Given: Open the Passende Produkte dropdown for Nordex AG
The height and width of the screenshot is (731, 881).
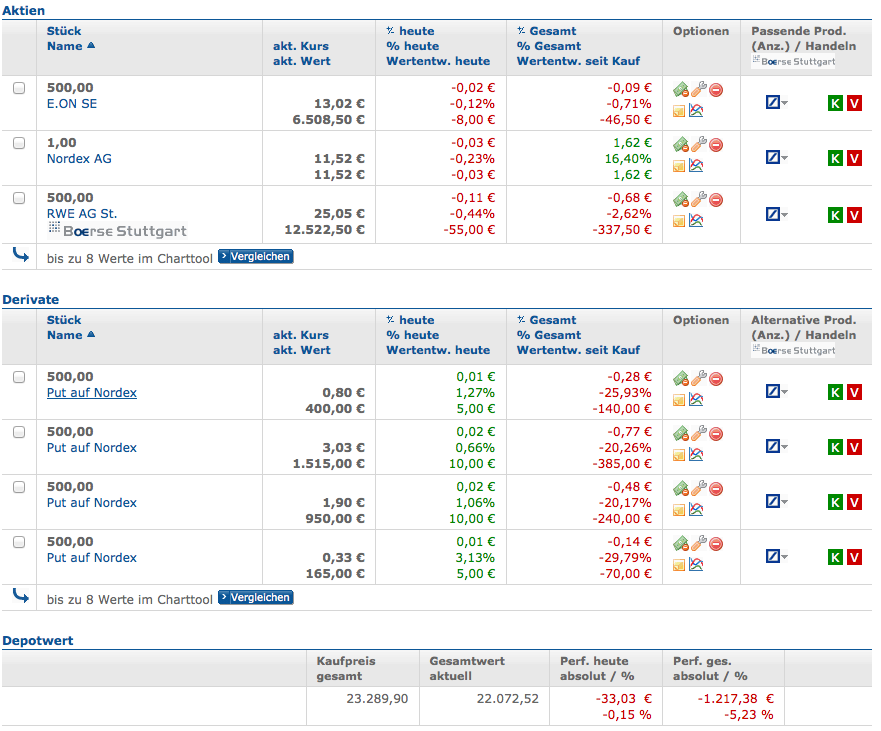Looking at the screenshot, I should tap(775, 157).
